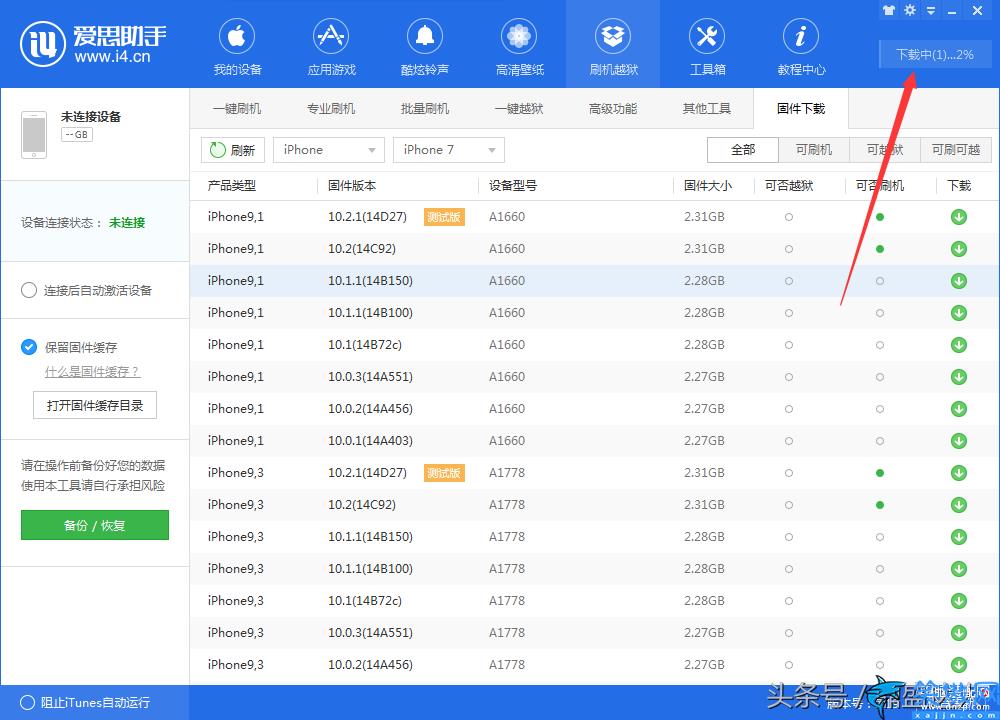
Task: Click the green 备份 / 恢复 button
Action: 95,525
